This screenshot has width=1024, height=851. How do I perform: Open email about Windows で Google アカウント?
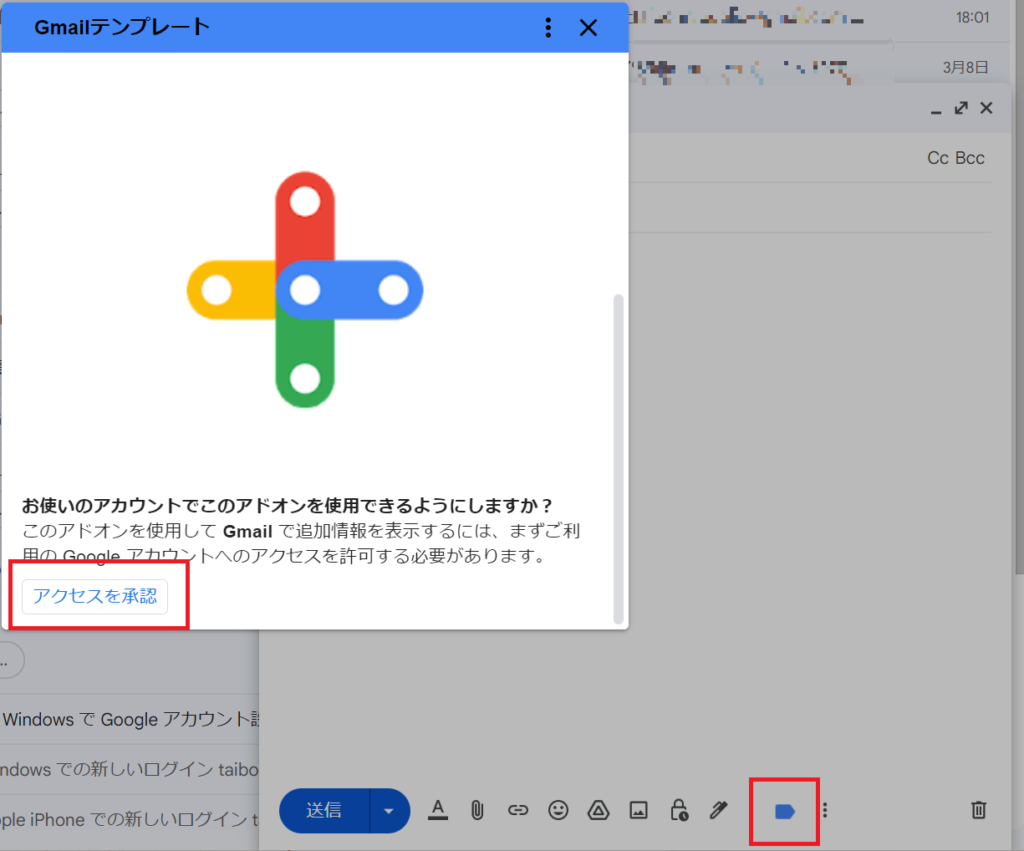(x=131, y=720)
